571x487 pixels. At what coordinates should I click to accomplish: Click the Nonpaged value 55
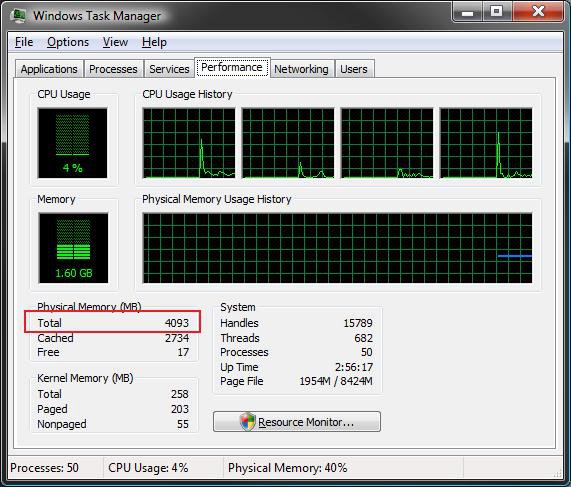click(183, 424)
